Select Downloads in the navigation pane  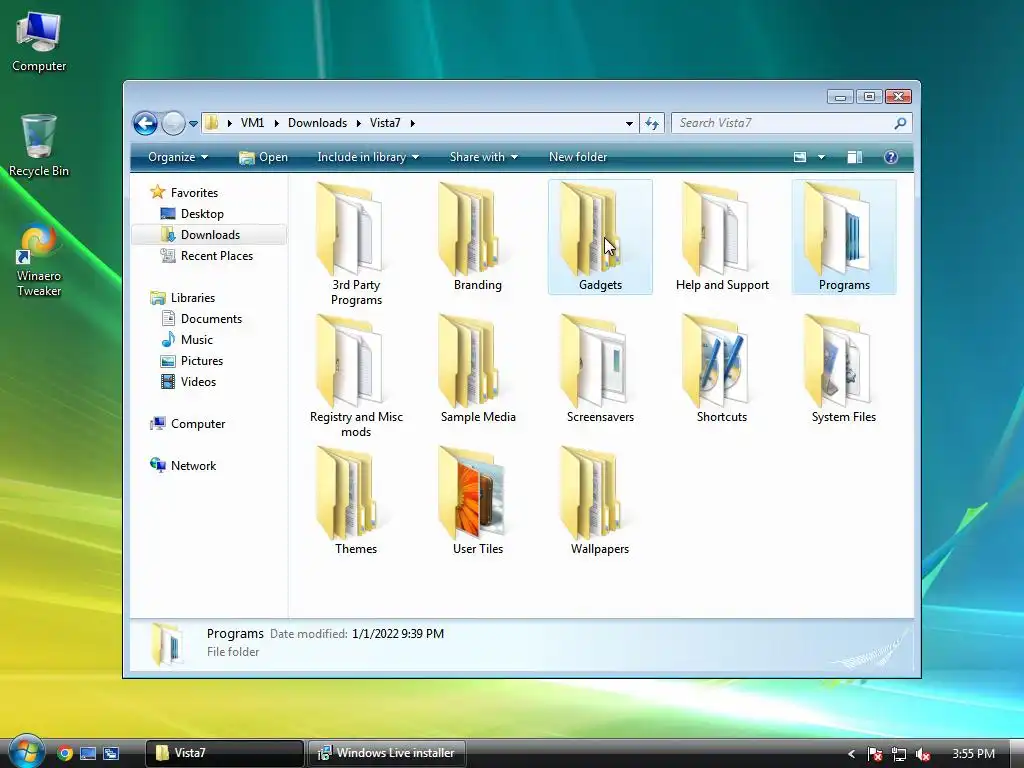[x=210, y=234]
